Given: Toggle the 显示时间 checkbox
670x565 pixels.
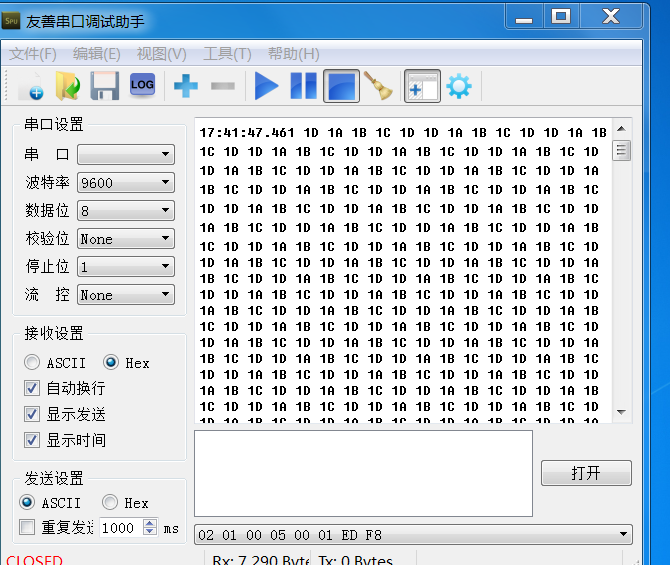Looking at the screenshot, I should [x=33, y=440].
